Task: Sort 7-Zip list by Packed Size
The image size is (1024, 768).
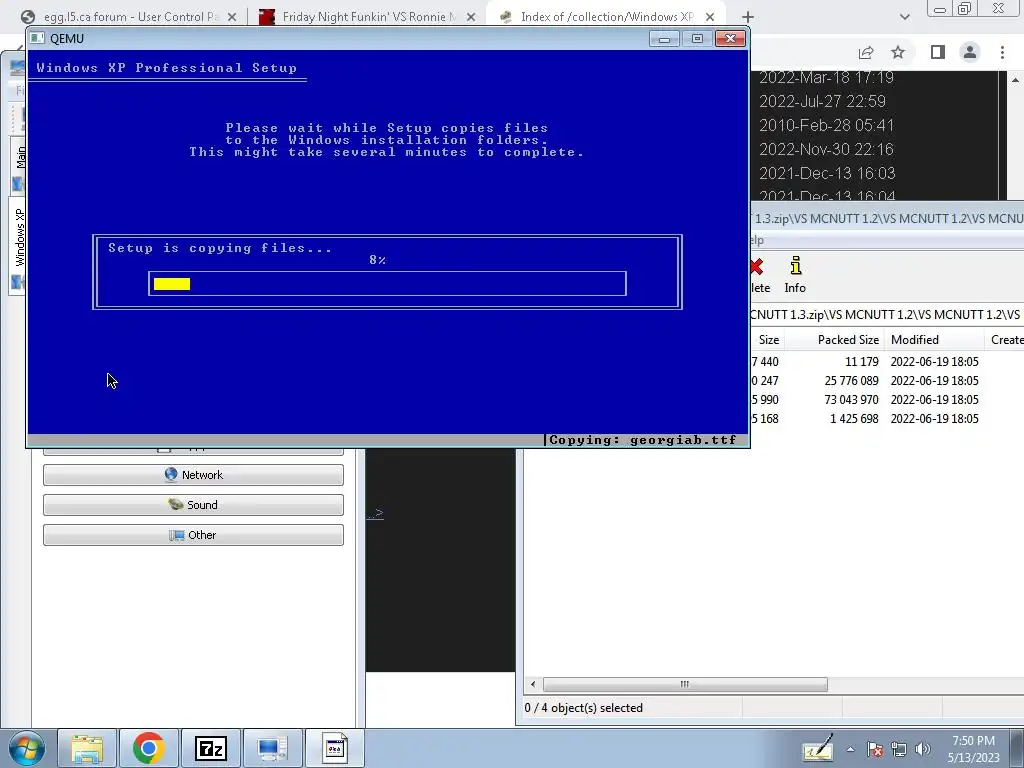Action: pyautogui.click(x=834, y=340)
